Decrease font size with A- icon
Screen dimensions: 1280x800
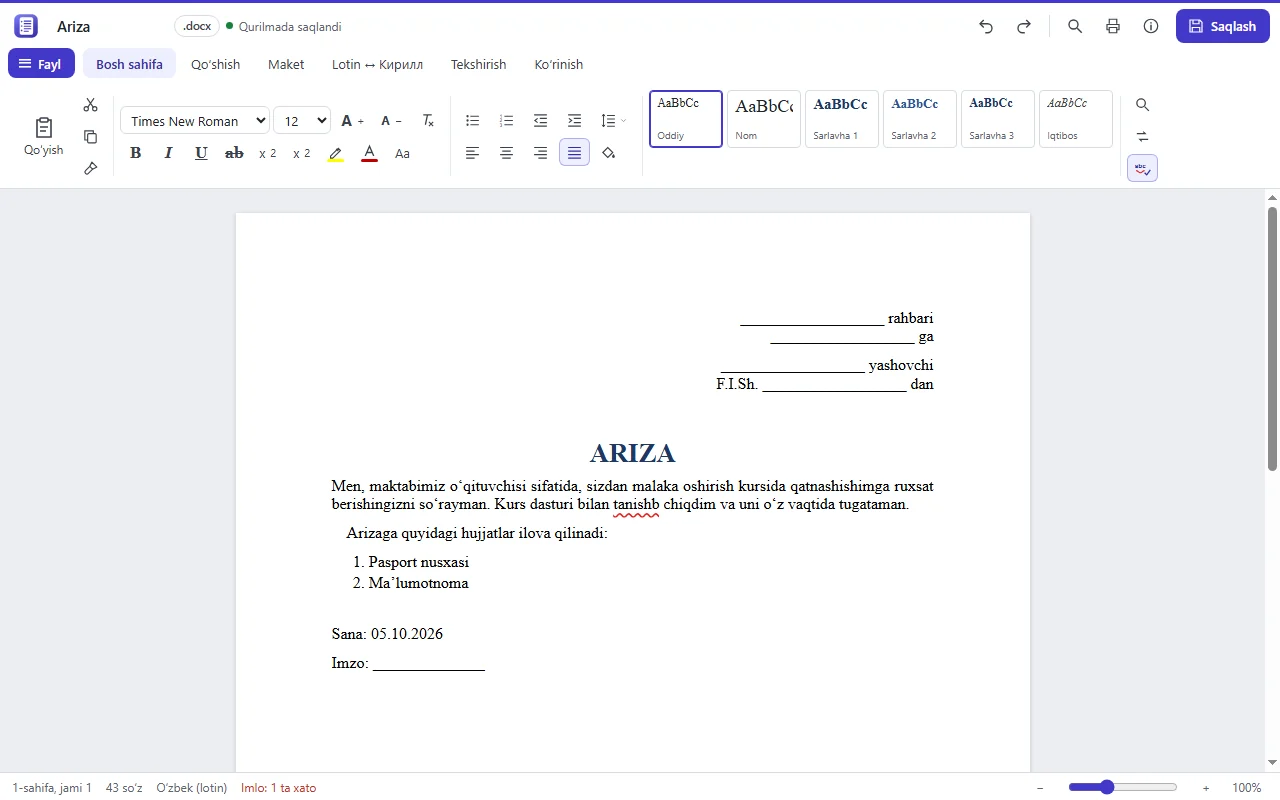[391, 121]
